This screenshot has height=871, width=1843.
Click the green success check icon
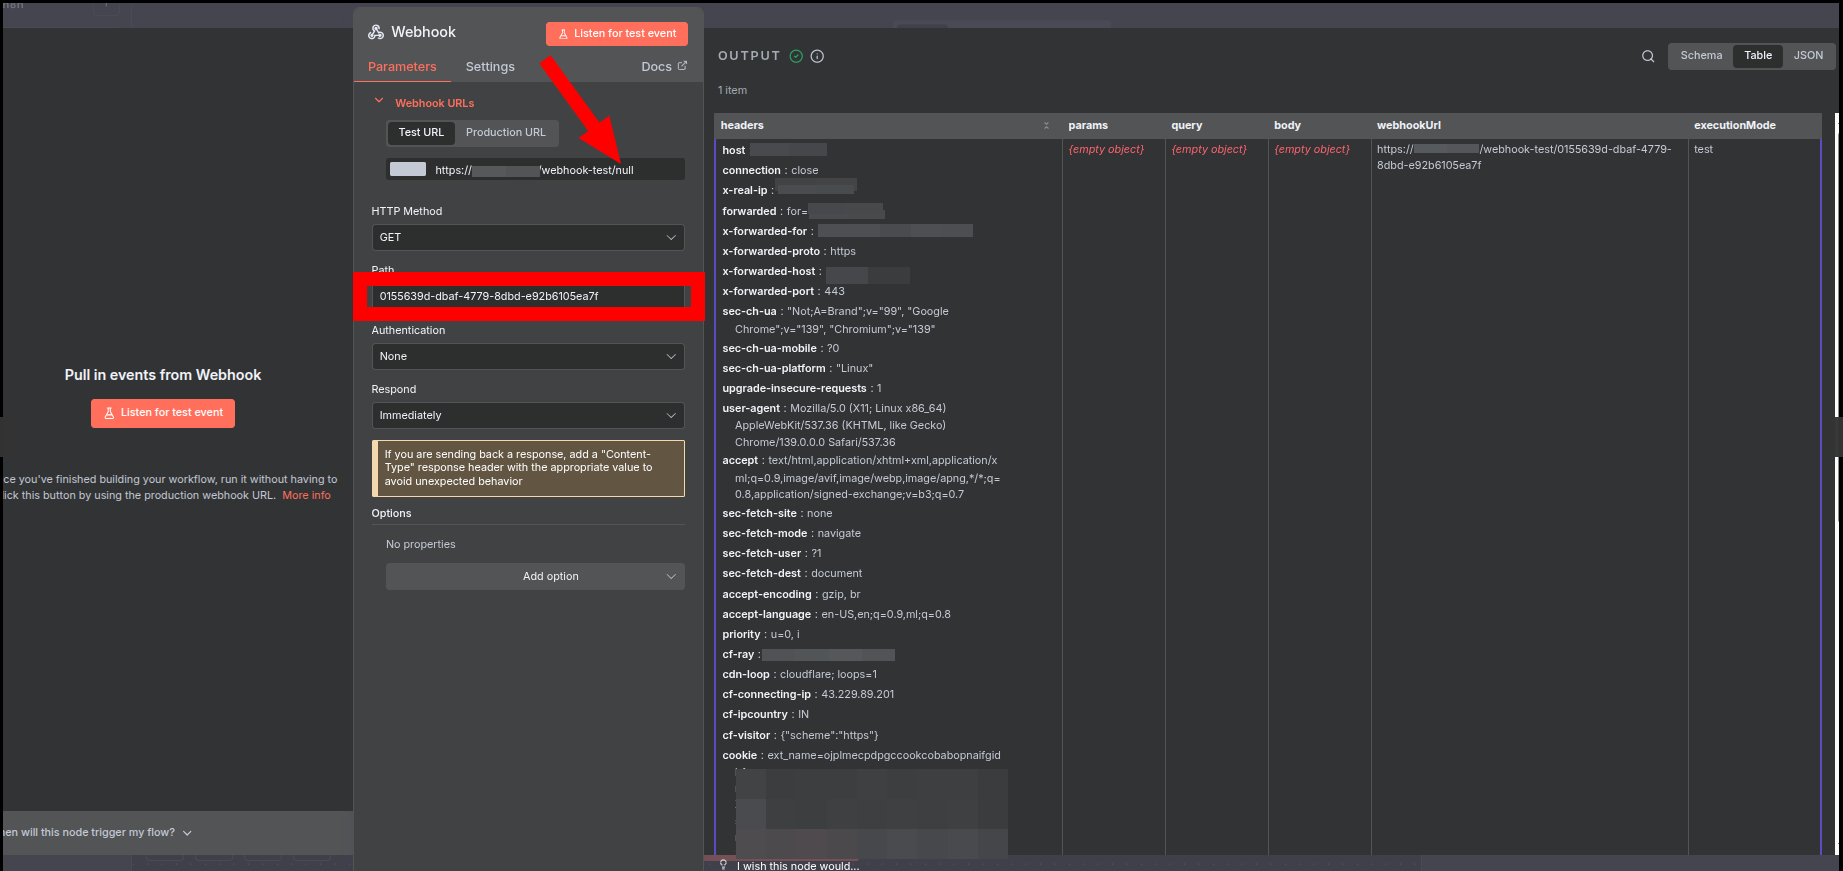[796, 56]
